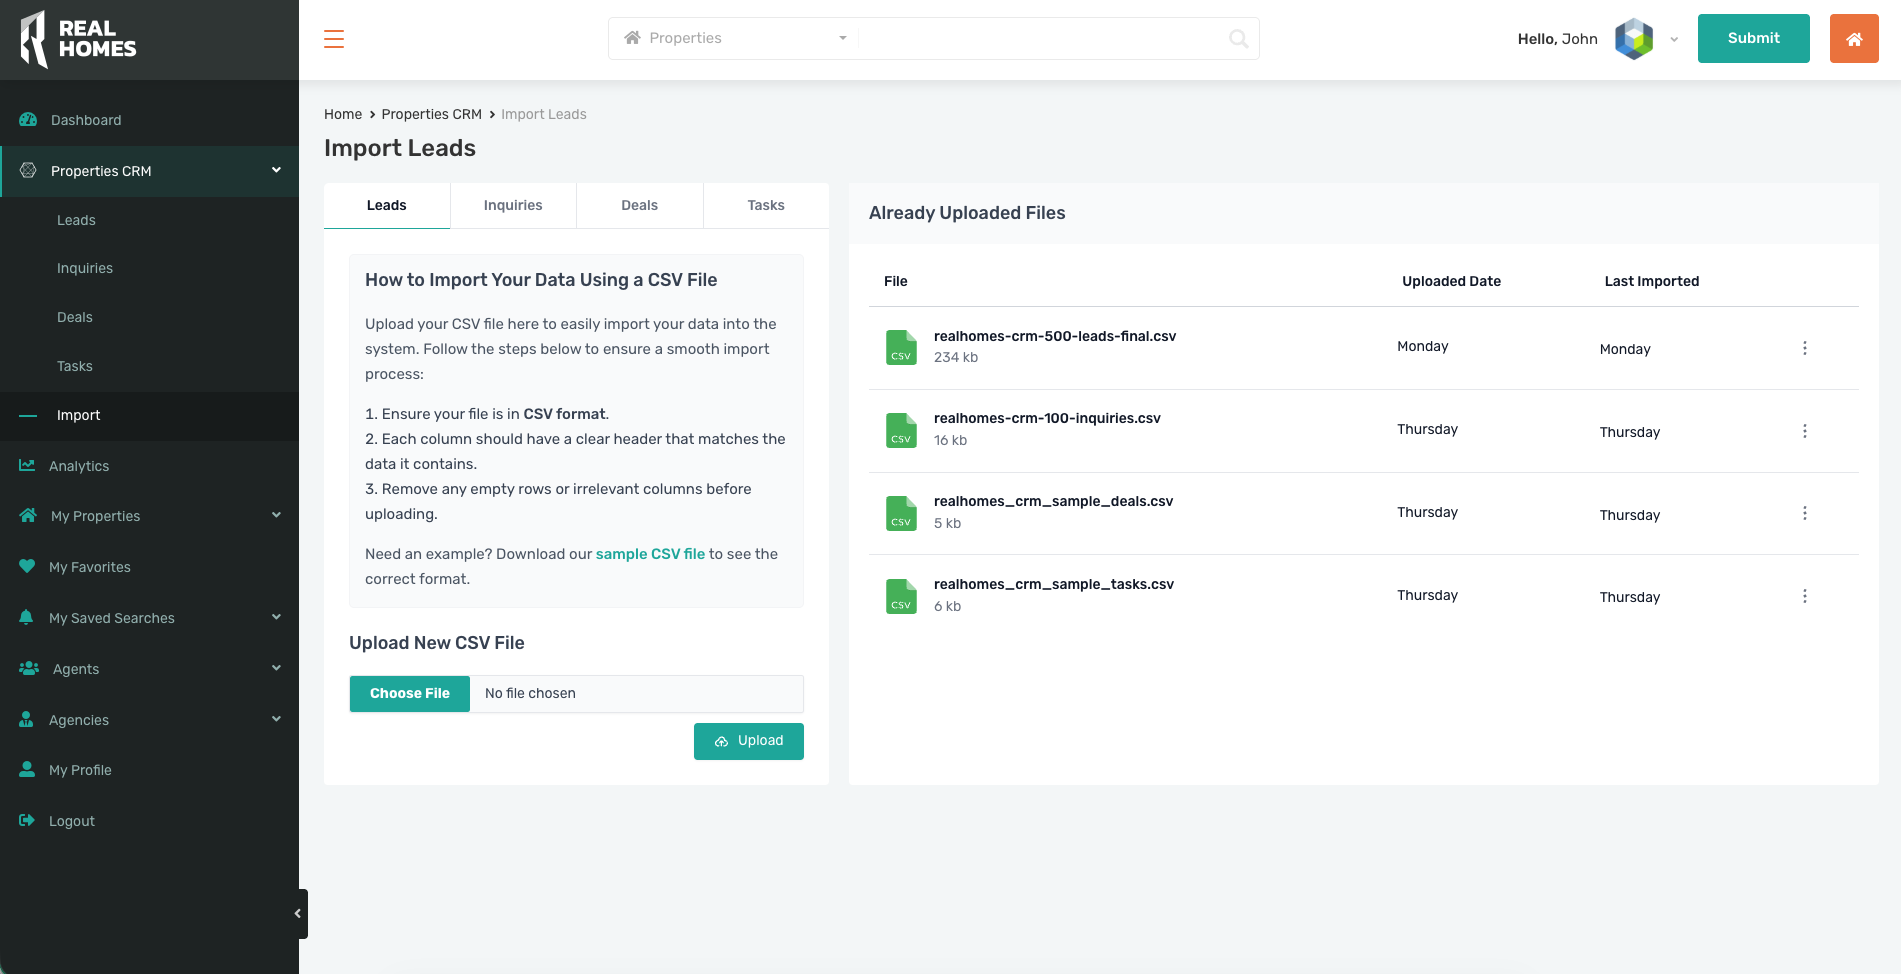Open three-dot menu for realhomes-crm-100-inquiries.csv
The height and width of the screenshot is (974, 1901).
click(1804, 431)
